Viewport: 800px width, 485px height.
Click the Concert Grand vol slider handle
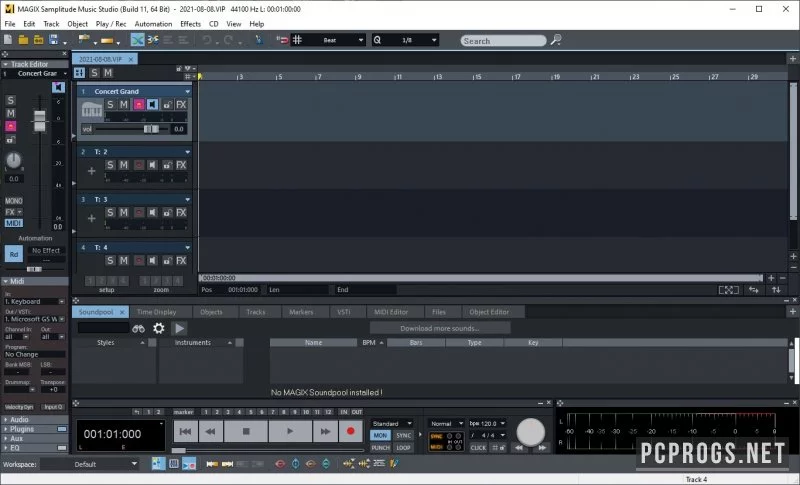(x=151, y=129)
